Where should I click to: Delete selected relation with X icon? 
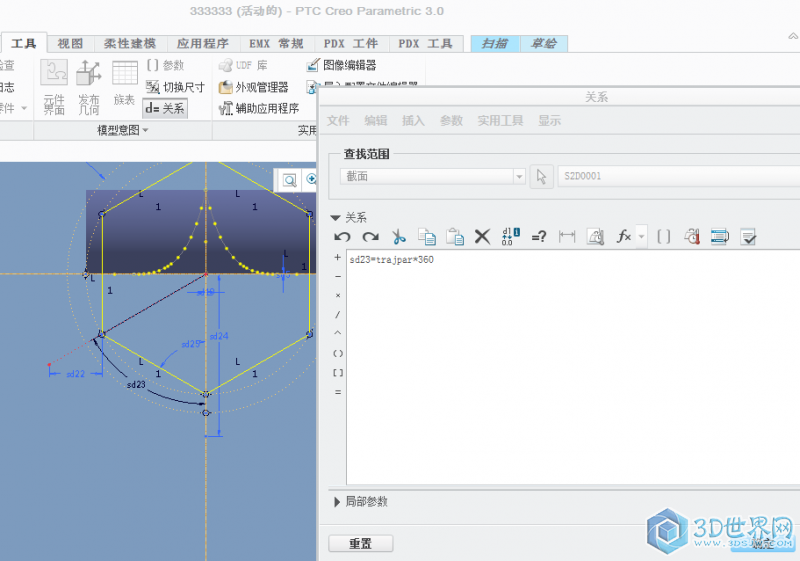click(482, 237)
